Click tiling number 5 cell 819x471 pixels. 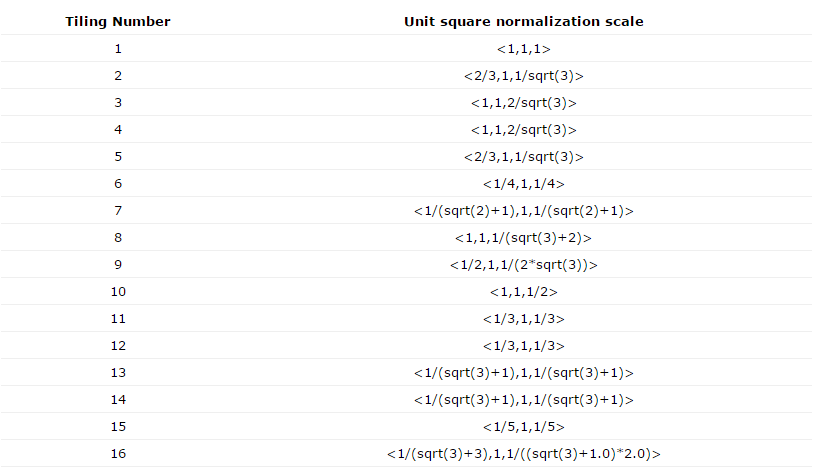(118, 156)
